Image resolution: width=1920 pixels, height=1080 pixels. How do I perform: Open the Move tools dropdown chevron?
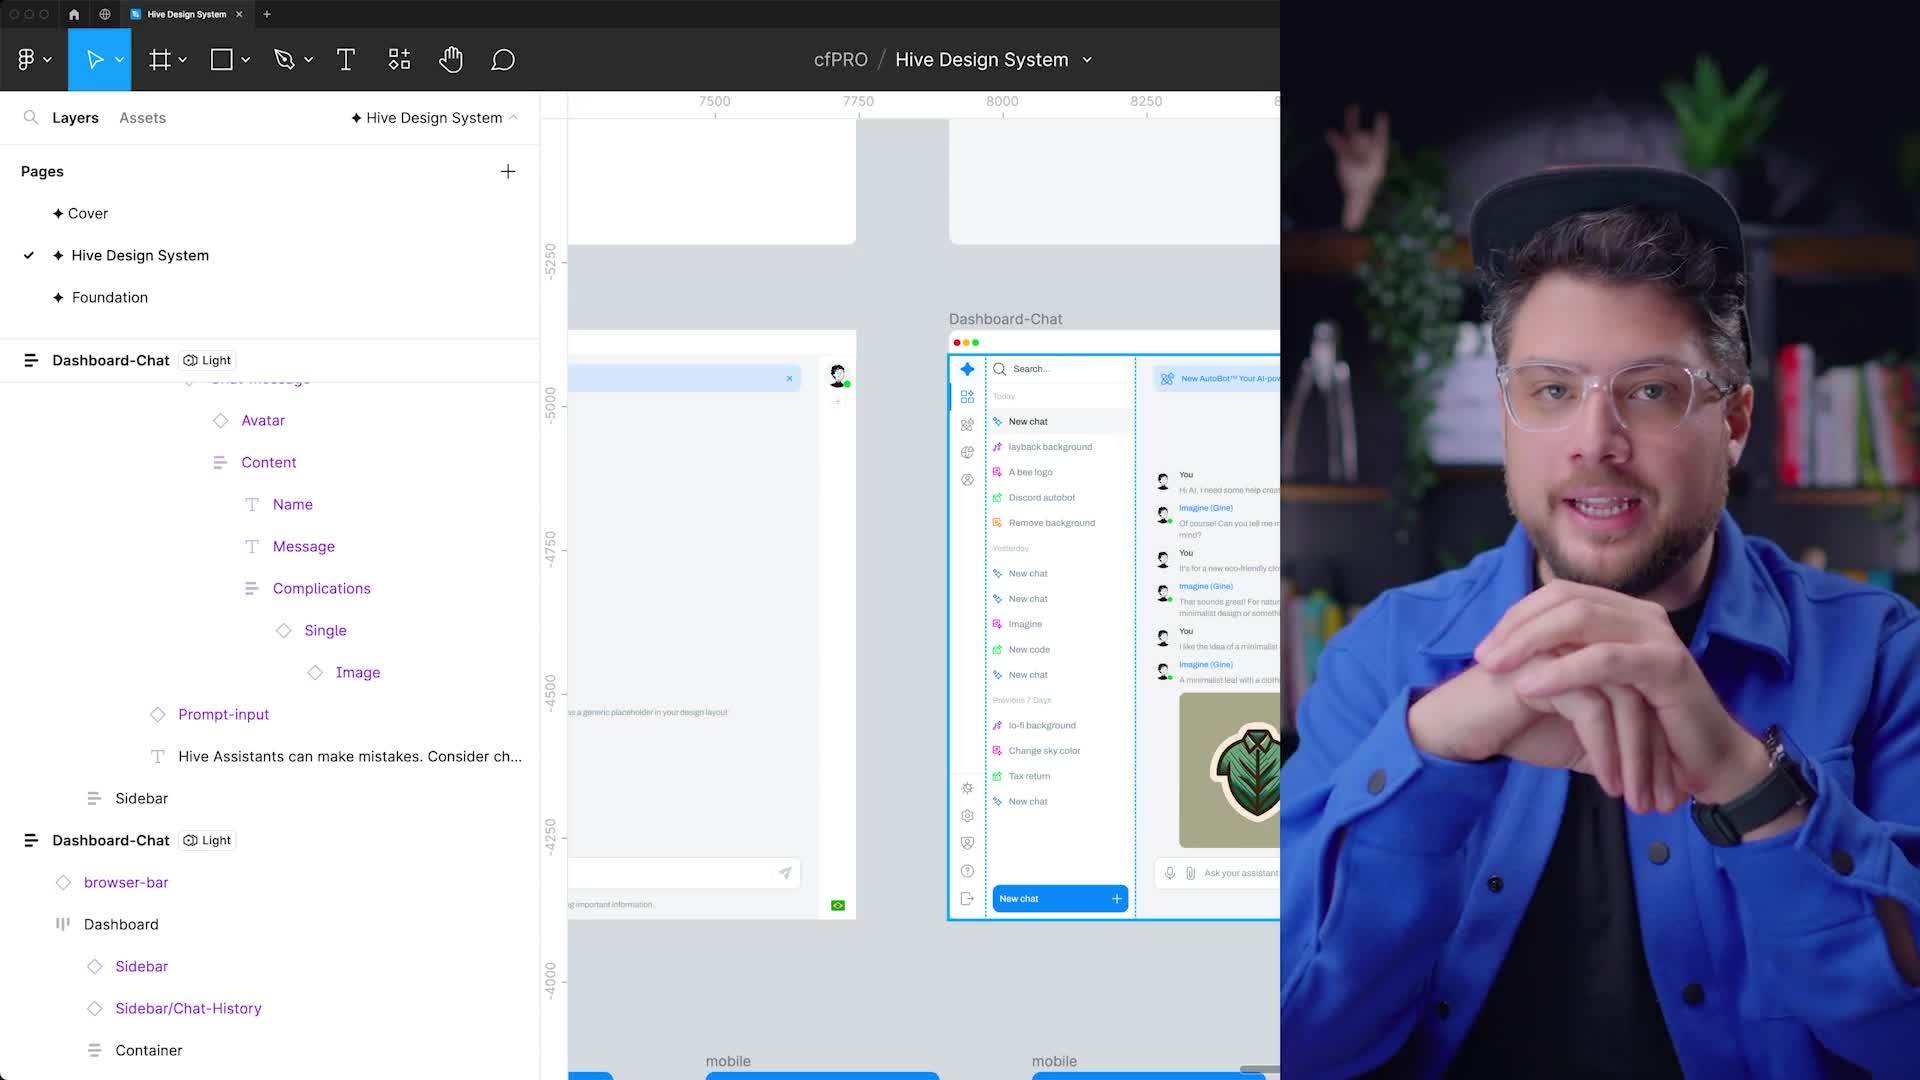coord(119,60)
